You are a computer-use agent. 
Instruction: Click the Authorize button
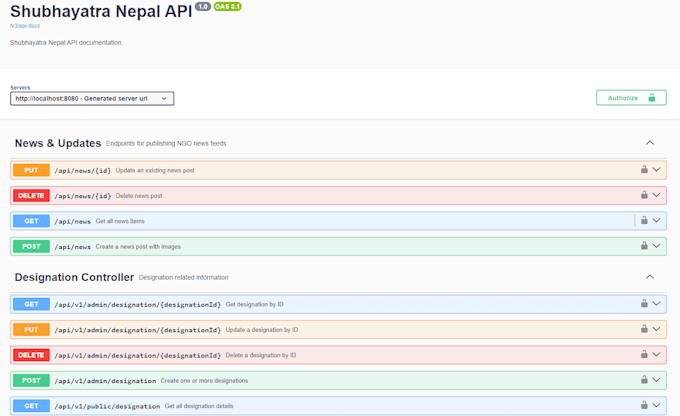click(x=631, y=98)
